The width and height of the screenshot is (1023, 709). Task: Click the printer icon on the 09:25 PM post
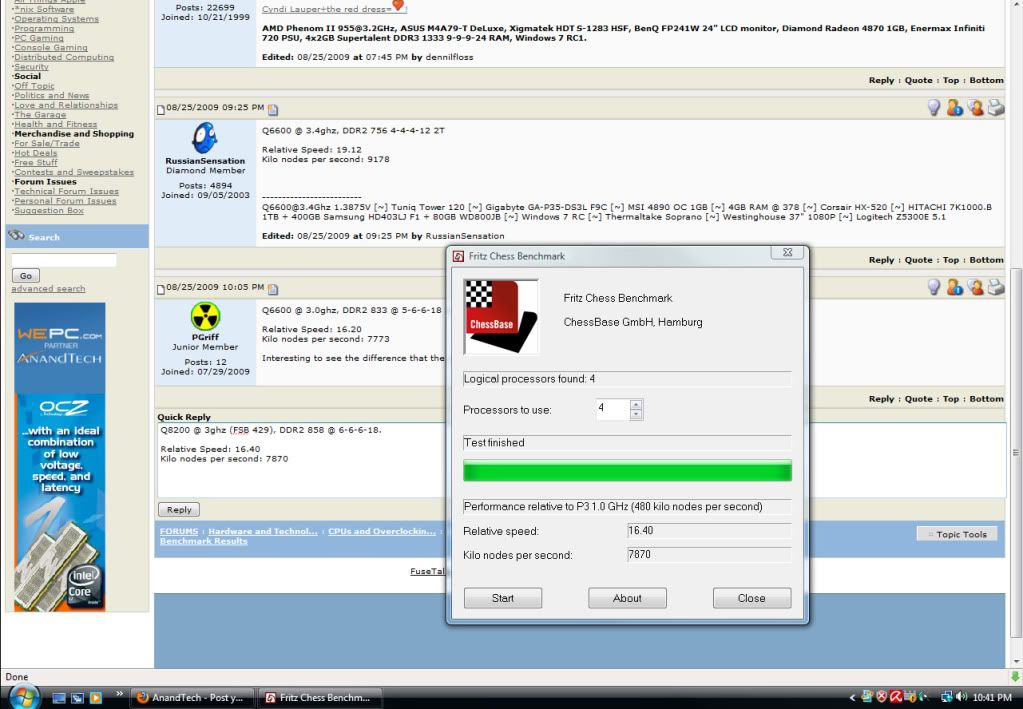(x=996, y=108)
